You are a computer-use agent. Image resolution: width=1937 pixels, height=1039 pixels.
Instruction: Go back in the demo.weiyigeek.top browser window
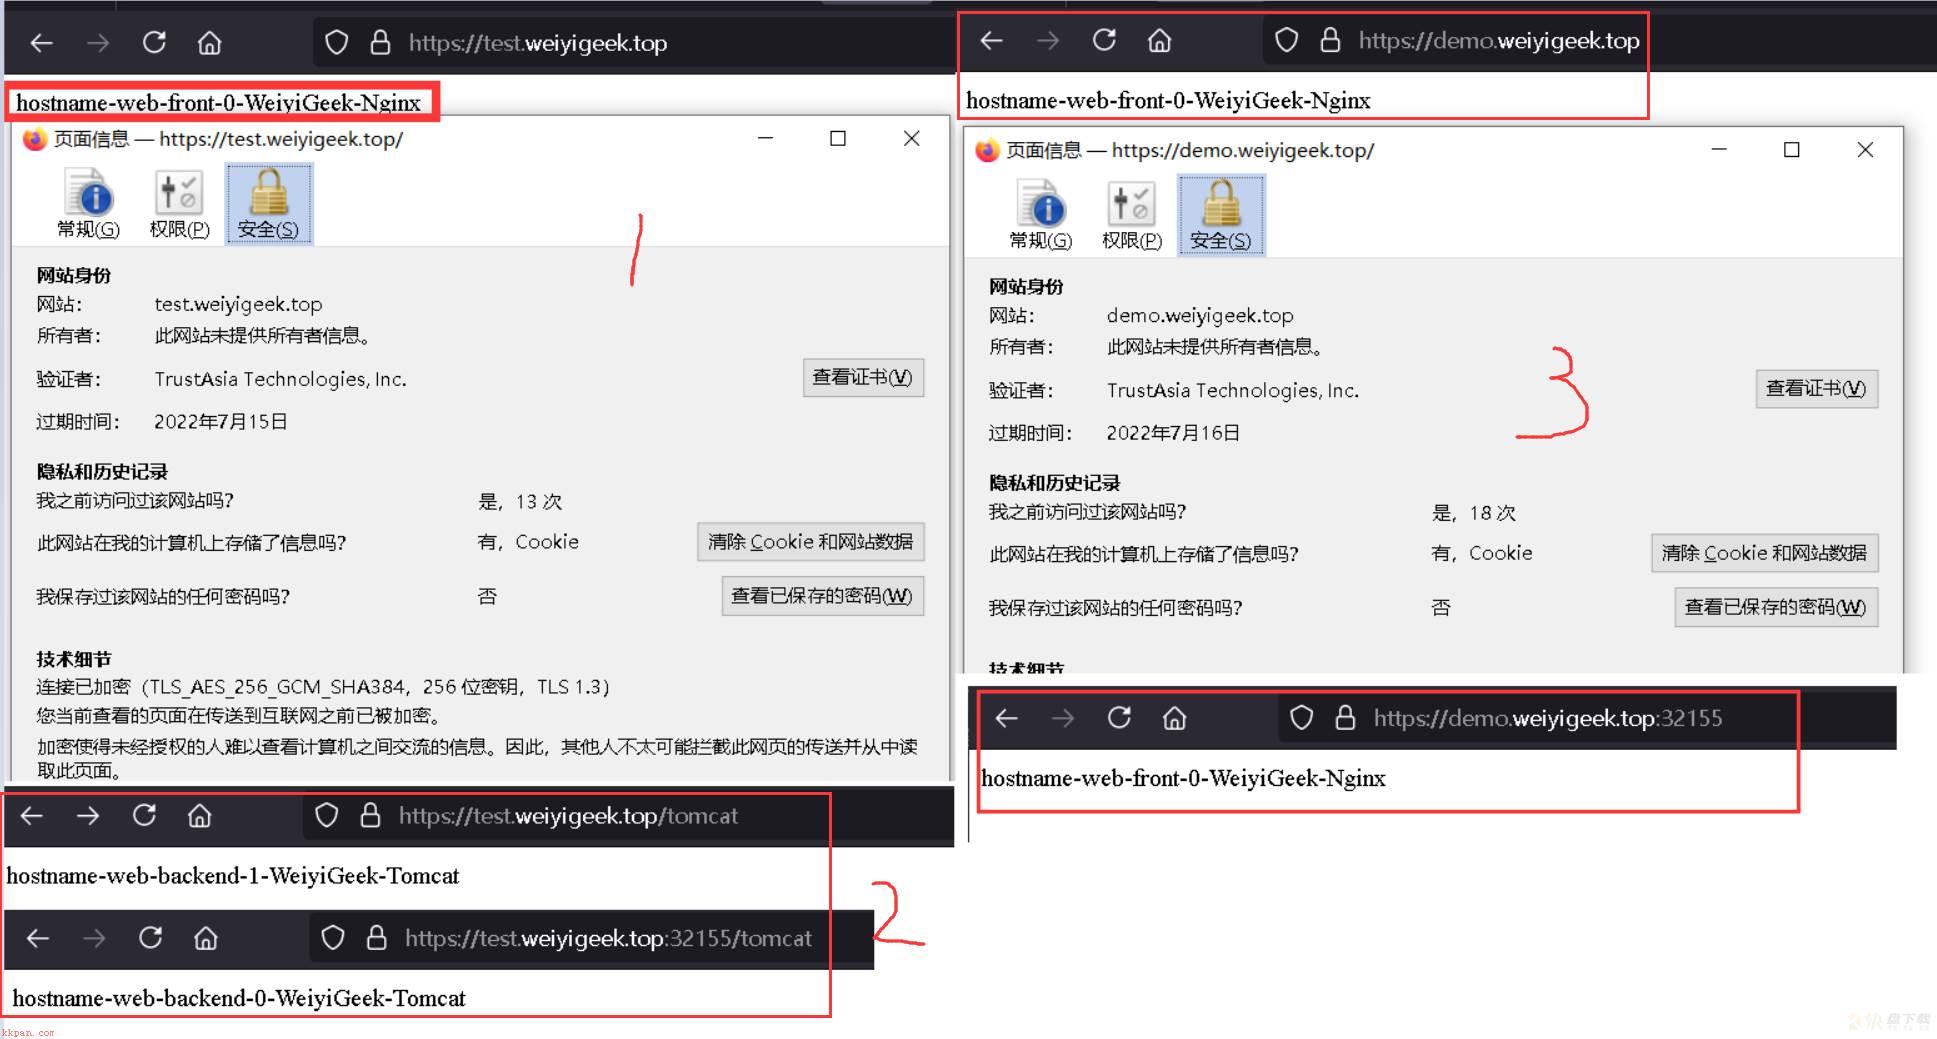(991, 40)
